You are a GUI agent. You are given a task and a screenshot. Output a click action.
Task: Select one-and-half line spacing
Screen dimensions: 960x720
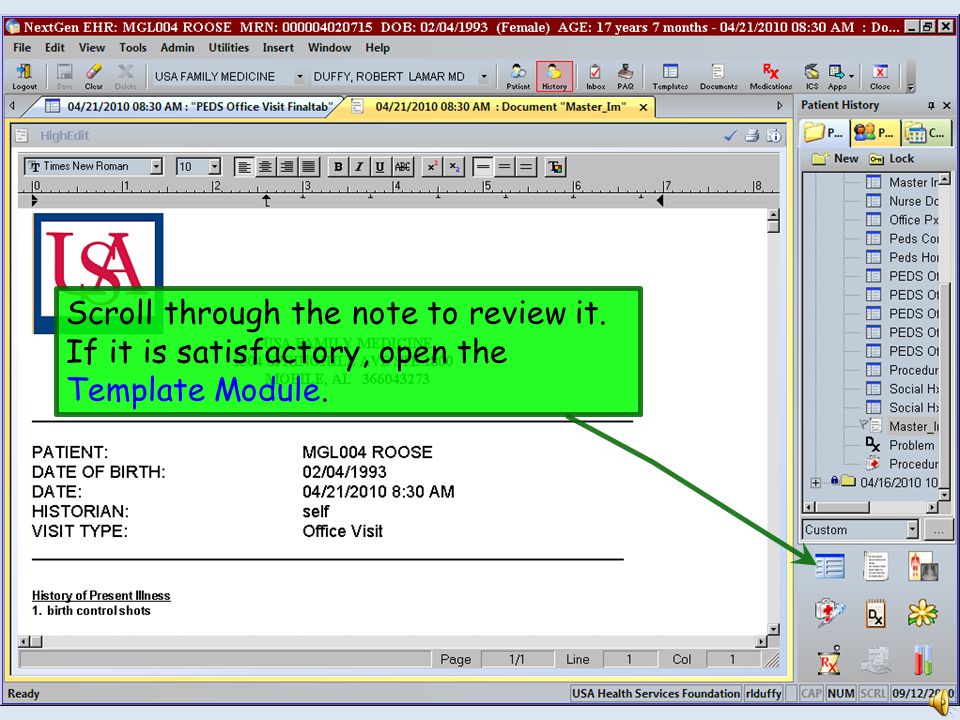click(504, 167)
